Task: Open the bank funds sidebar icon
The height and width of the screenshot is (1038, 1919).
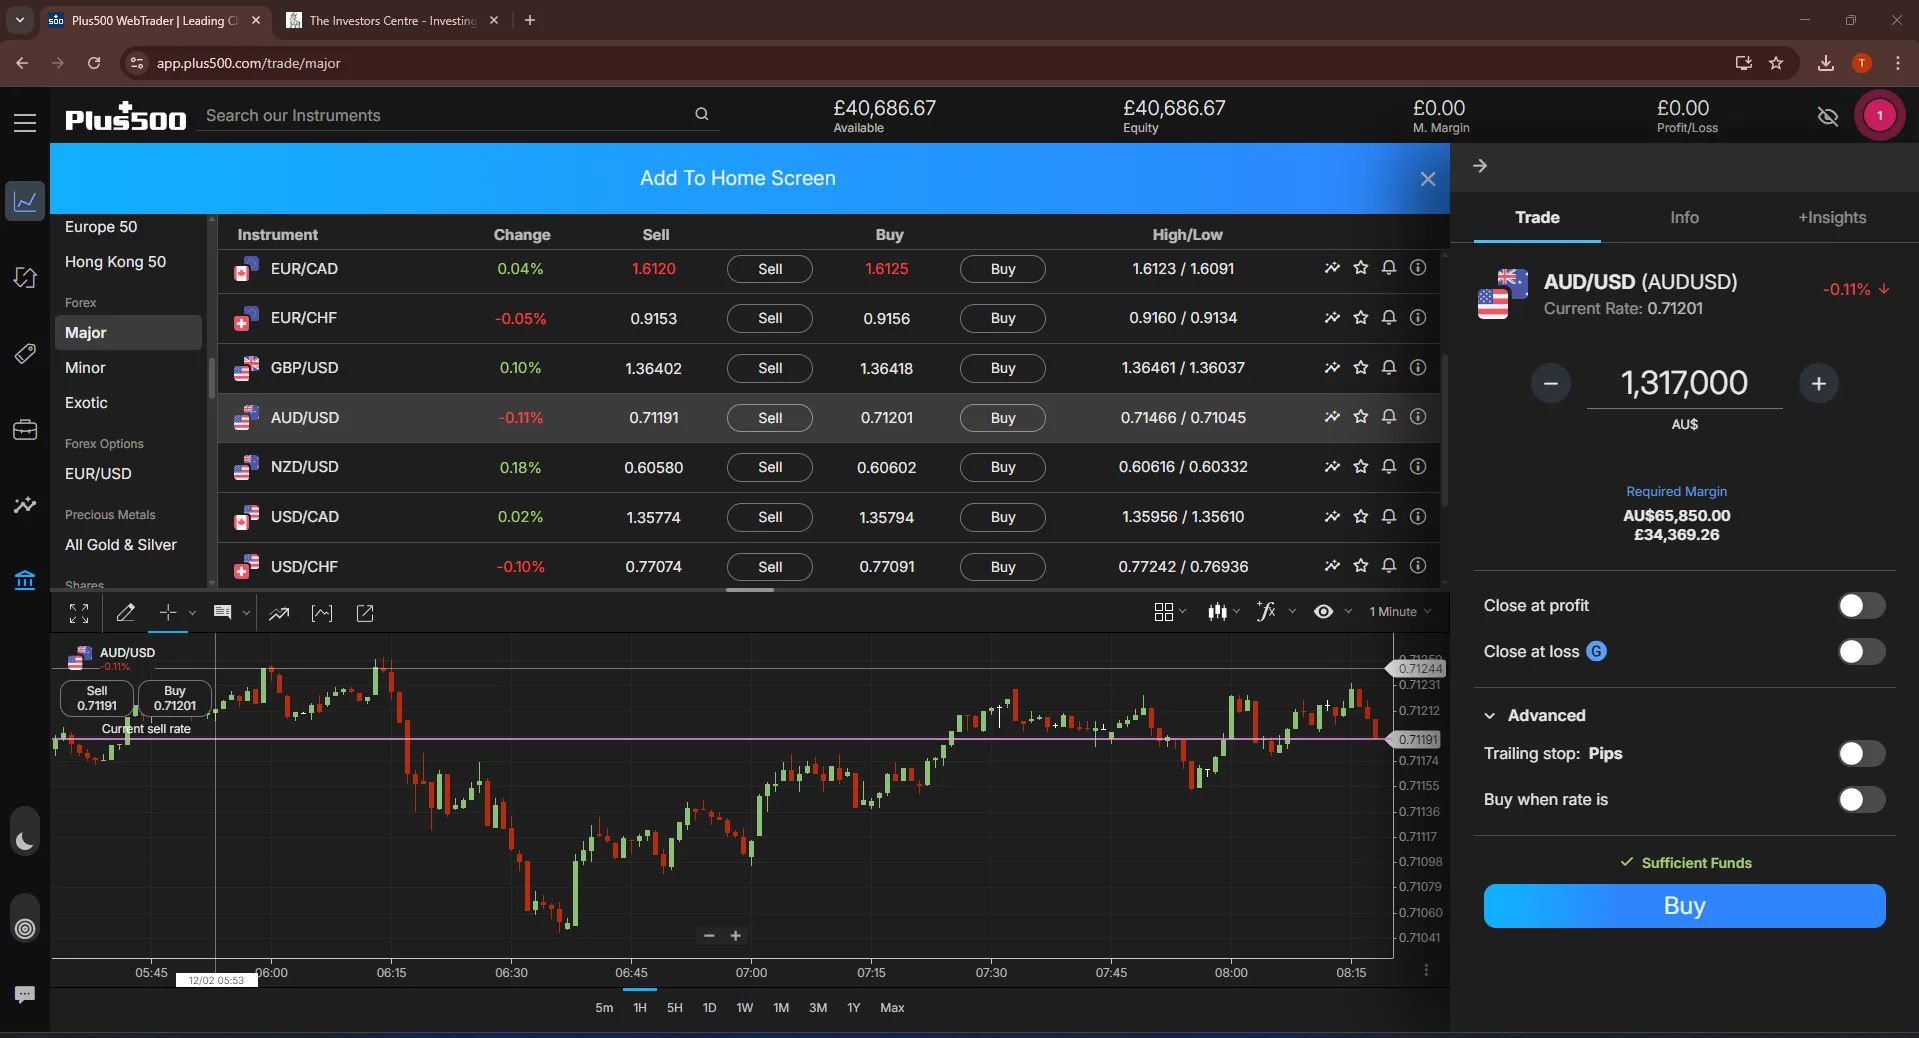Action: coord(25,580)
